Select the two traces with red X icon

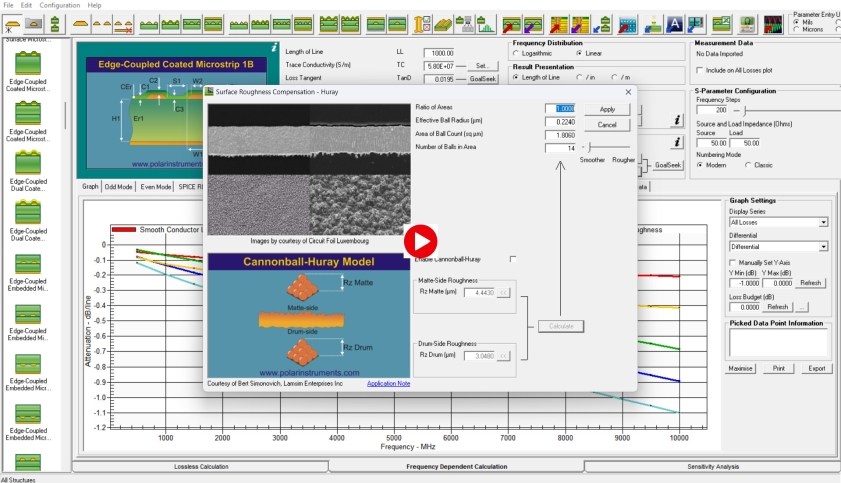(x=123, y=25)
